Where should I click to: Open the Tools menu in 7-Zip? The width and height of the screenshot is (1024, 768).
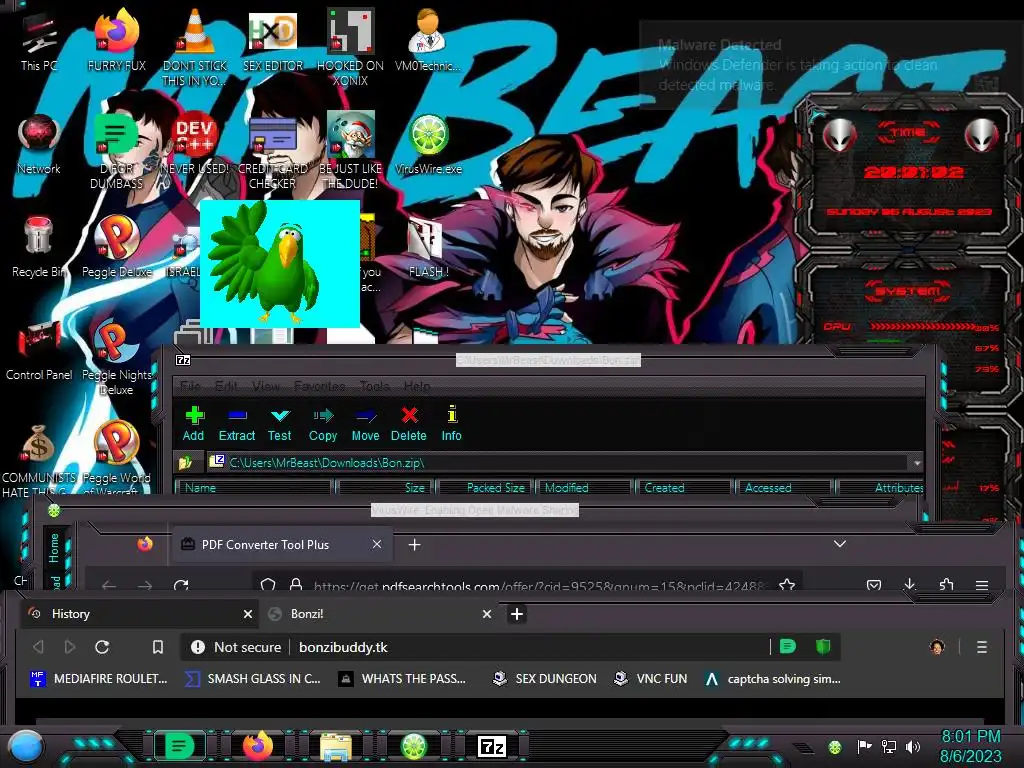pos(374,386)
